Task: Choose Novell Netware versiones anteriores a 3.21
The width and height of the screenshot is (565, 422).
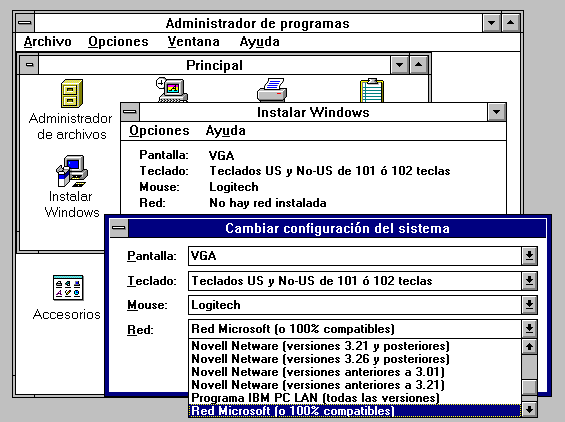Action: click(355, 385)
